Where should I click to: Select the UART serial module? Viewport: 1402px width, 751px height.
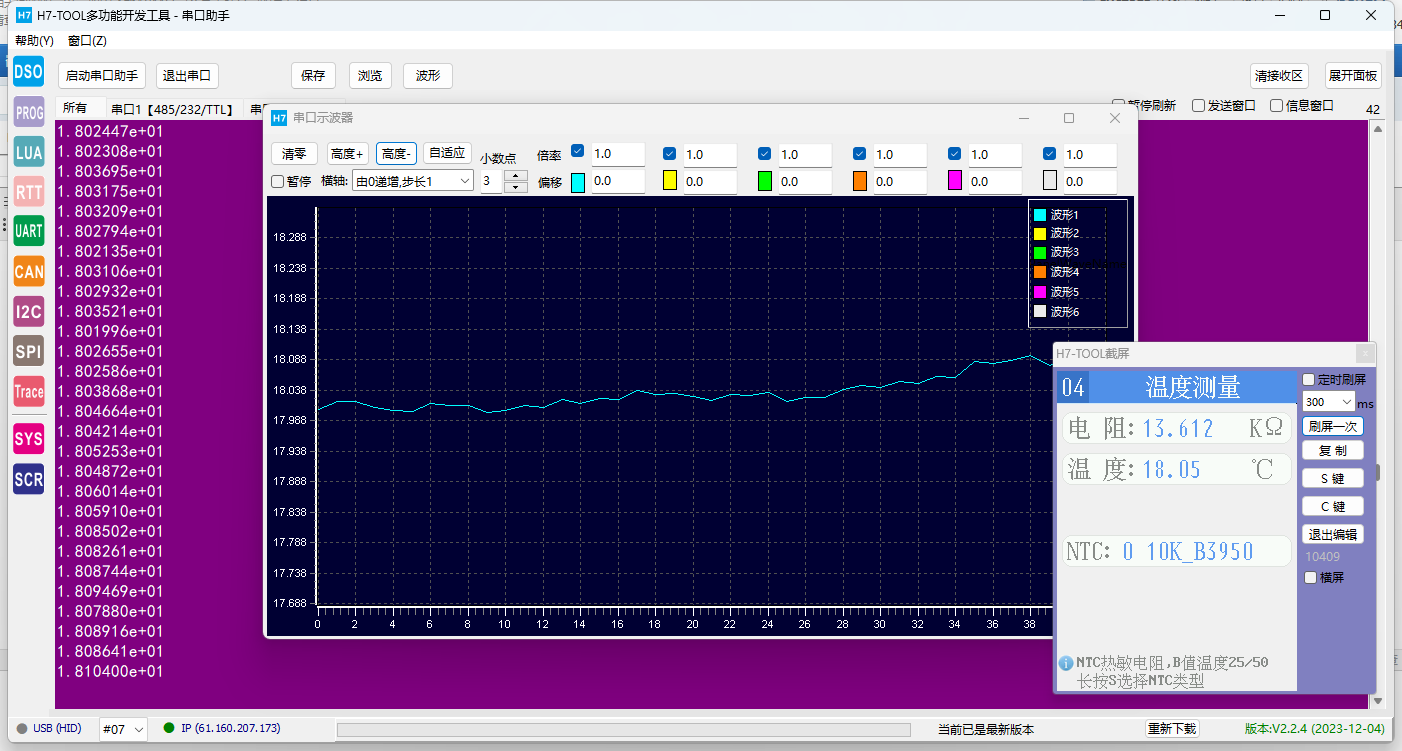(x=28, y=231)
